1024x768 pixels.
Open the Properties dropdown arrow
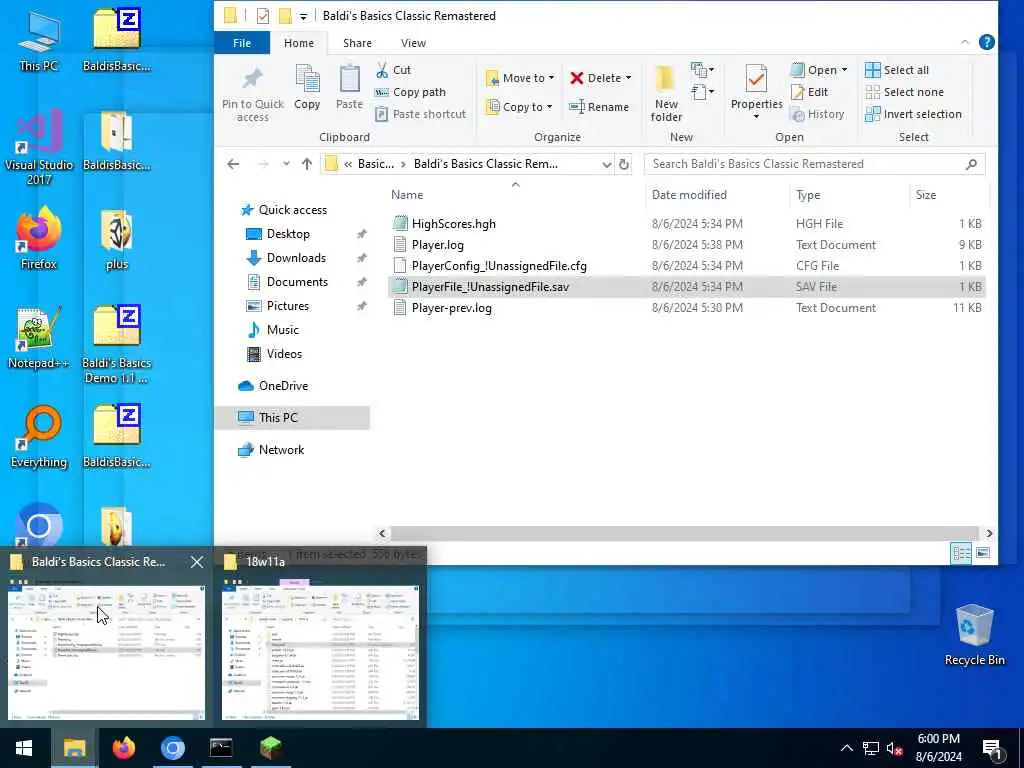756,117
